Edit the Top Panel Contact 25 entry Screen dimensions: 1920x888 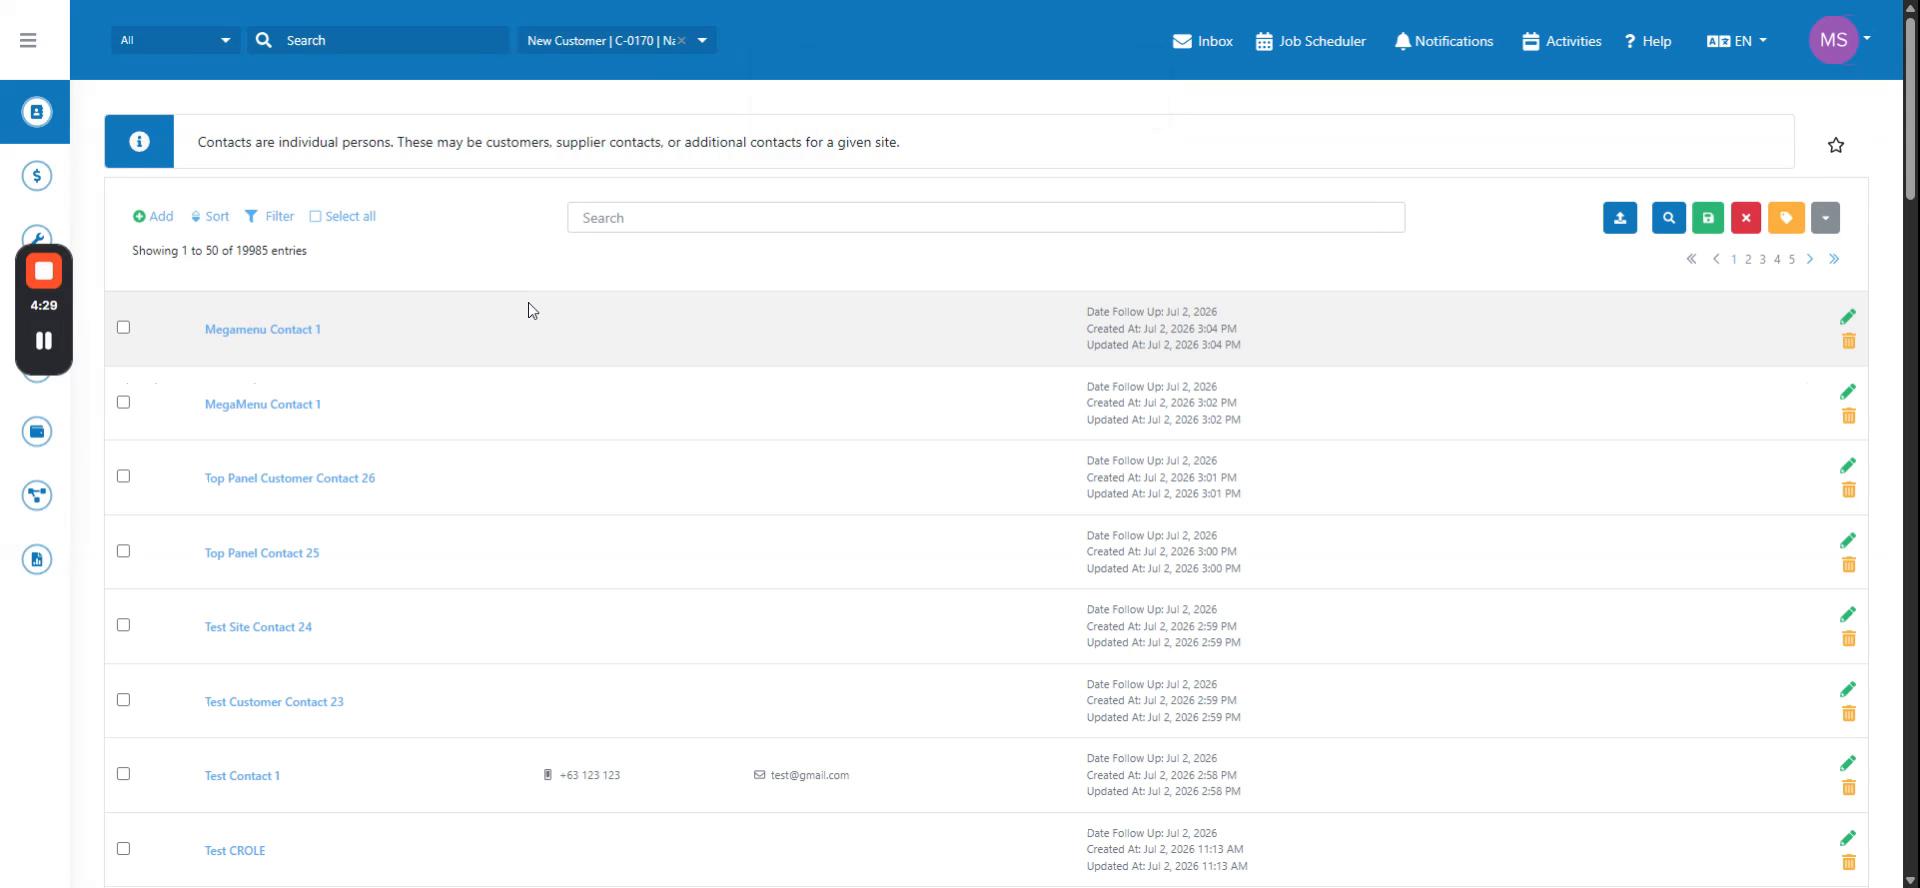pos(1848,541)
